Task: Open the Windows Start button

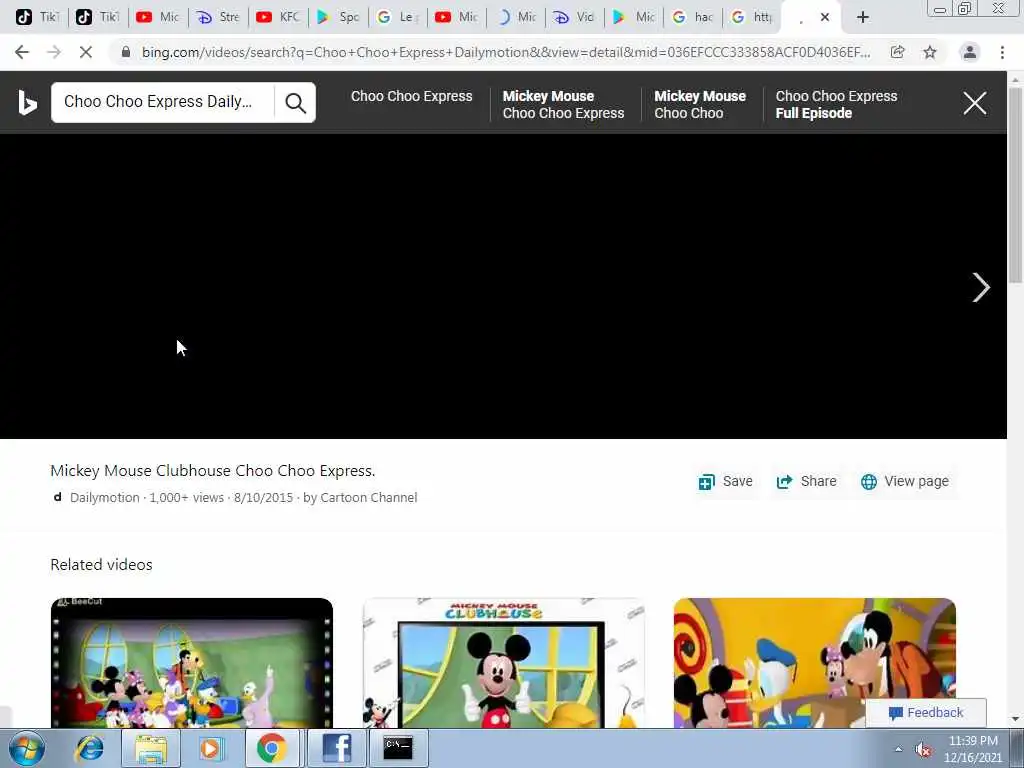Action: (x=27, y=748)
